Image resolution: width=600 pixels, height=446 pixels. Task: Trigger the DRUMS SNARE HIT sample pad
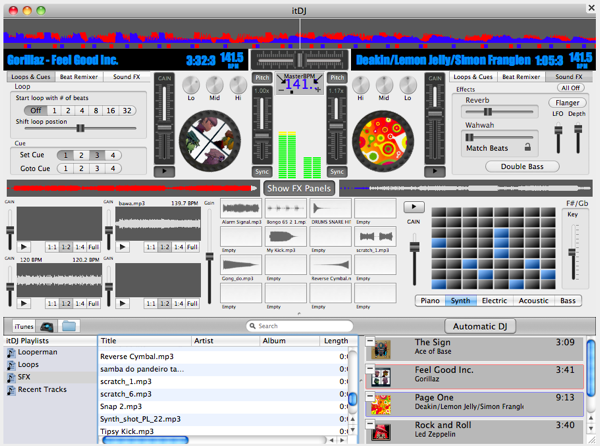(x=331, y=208)
